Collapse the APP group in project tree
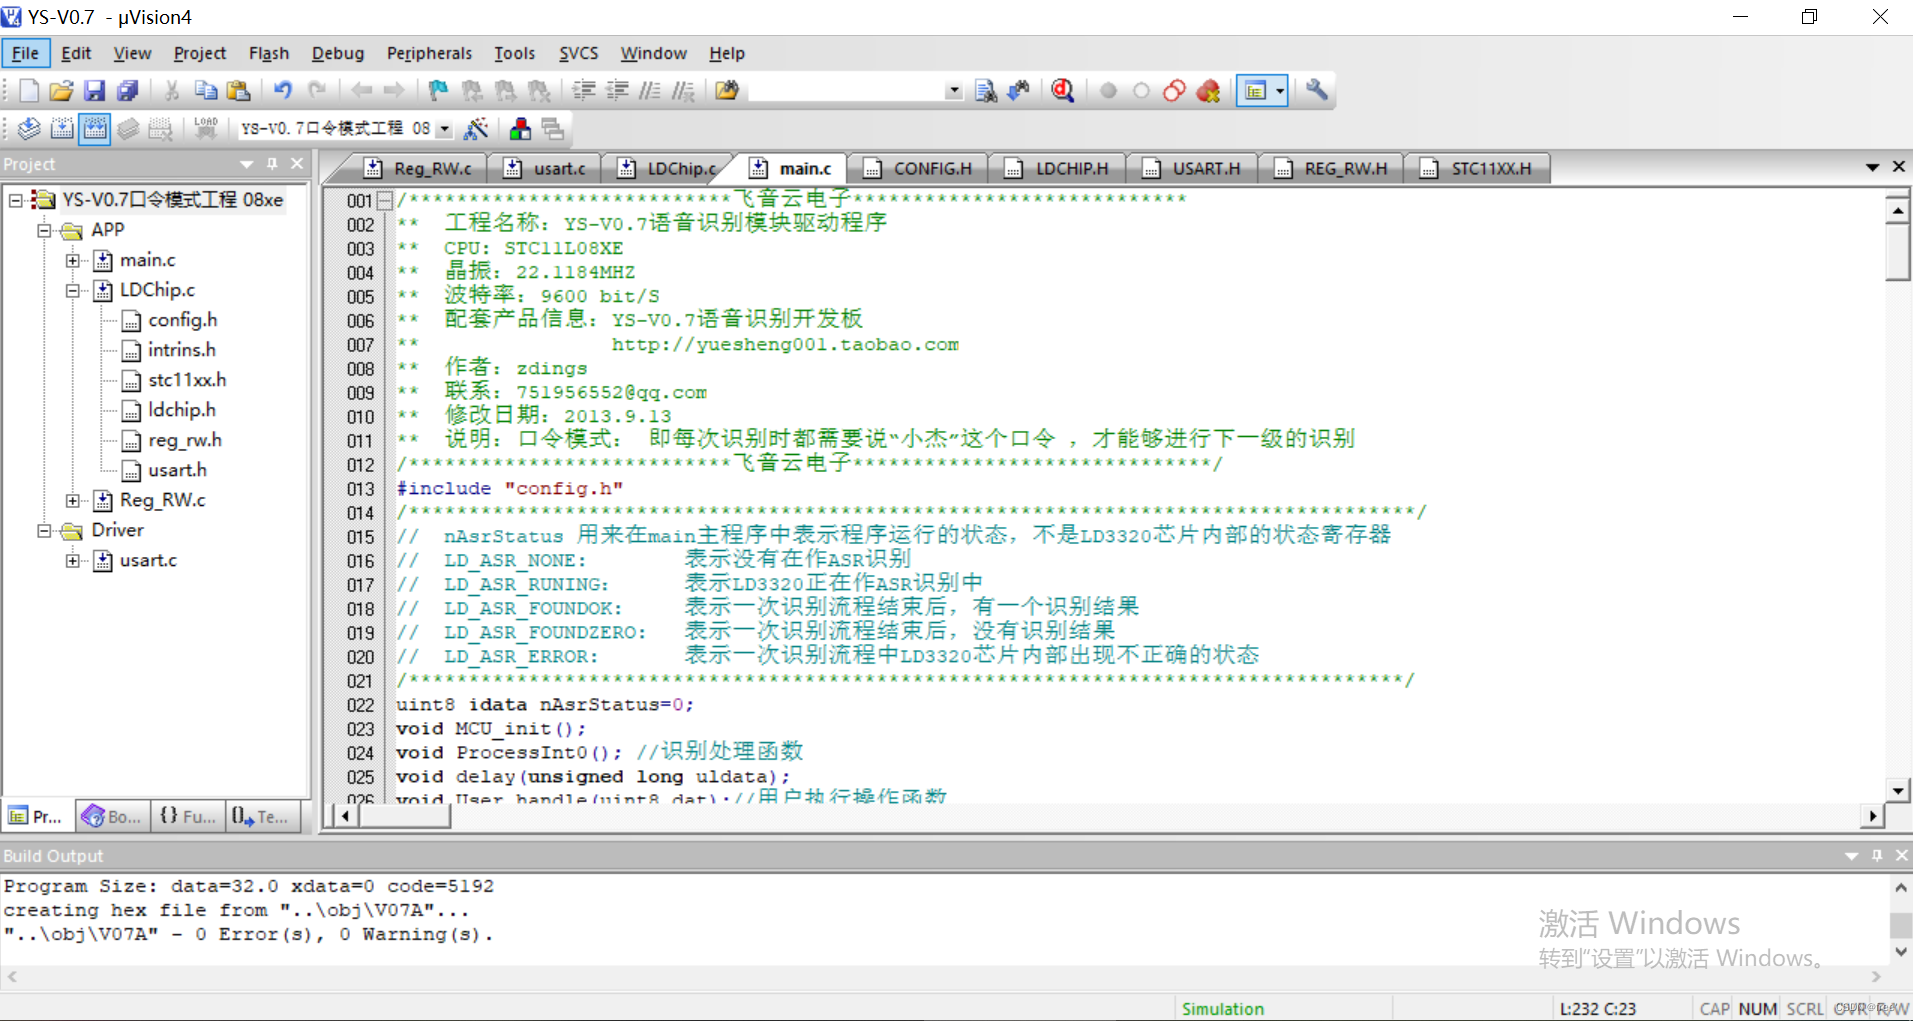Image resolution: width=1913 pixels, height=1021 pixels. pyautogui.click(x=45, y=230)
